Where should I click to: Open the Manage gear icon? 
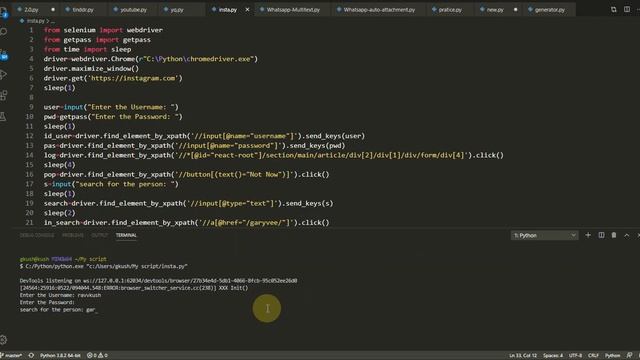click(x=4, y=340)
